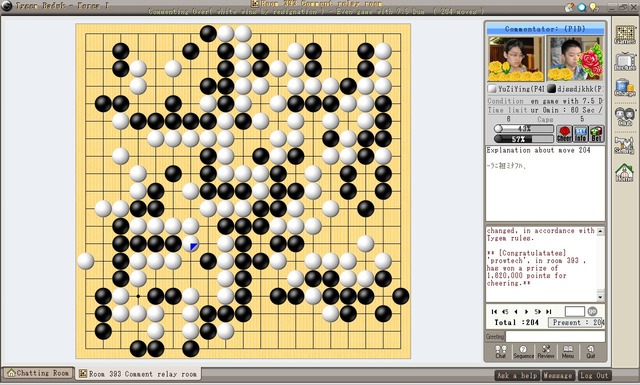Jump to first move

tap(494, 312)
